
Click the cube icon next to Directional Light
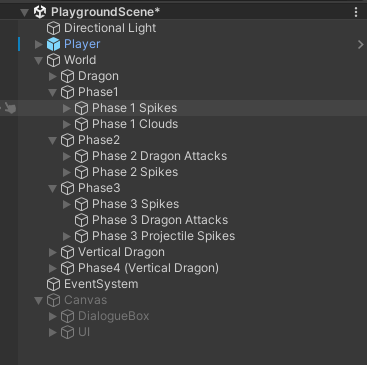(x=53, y=28)
